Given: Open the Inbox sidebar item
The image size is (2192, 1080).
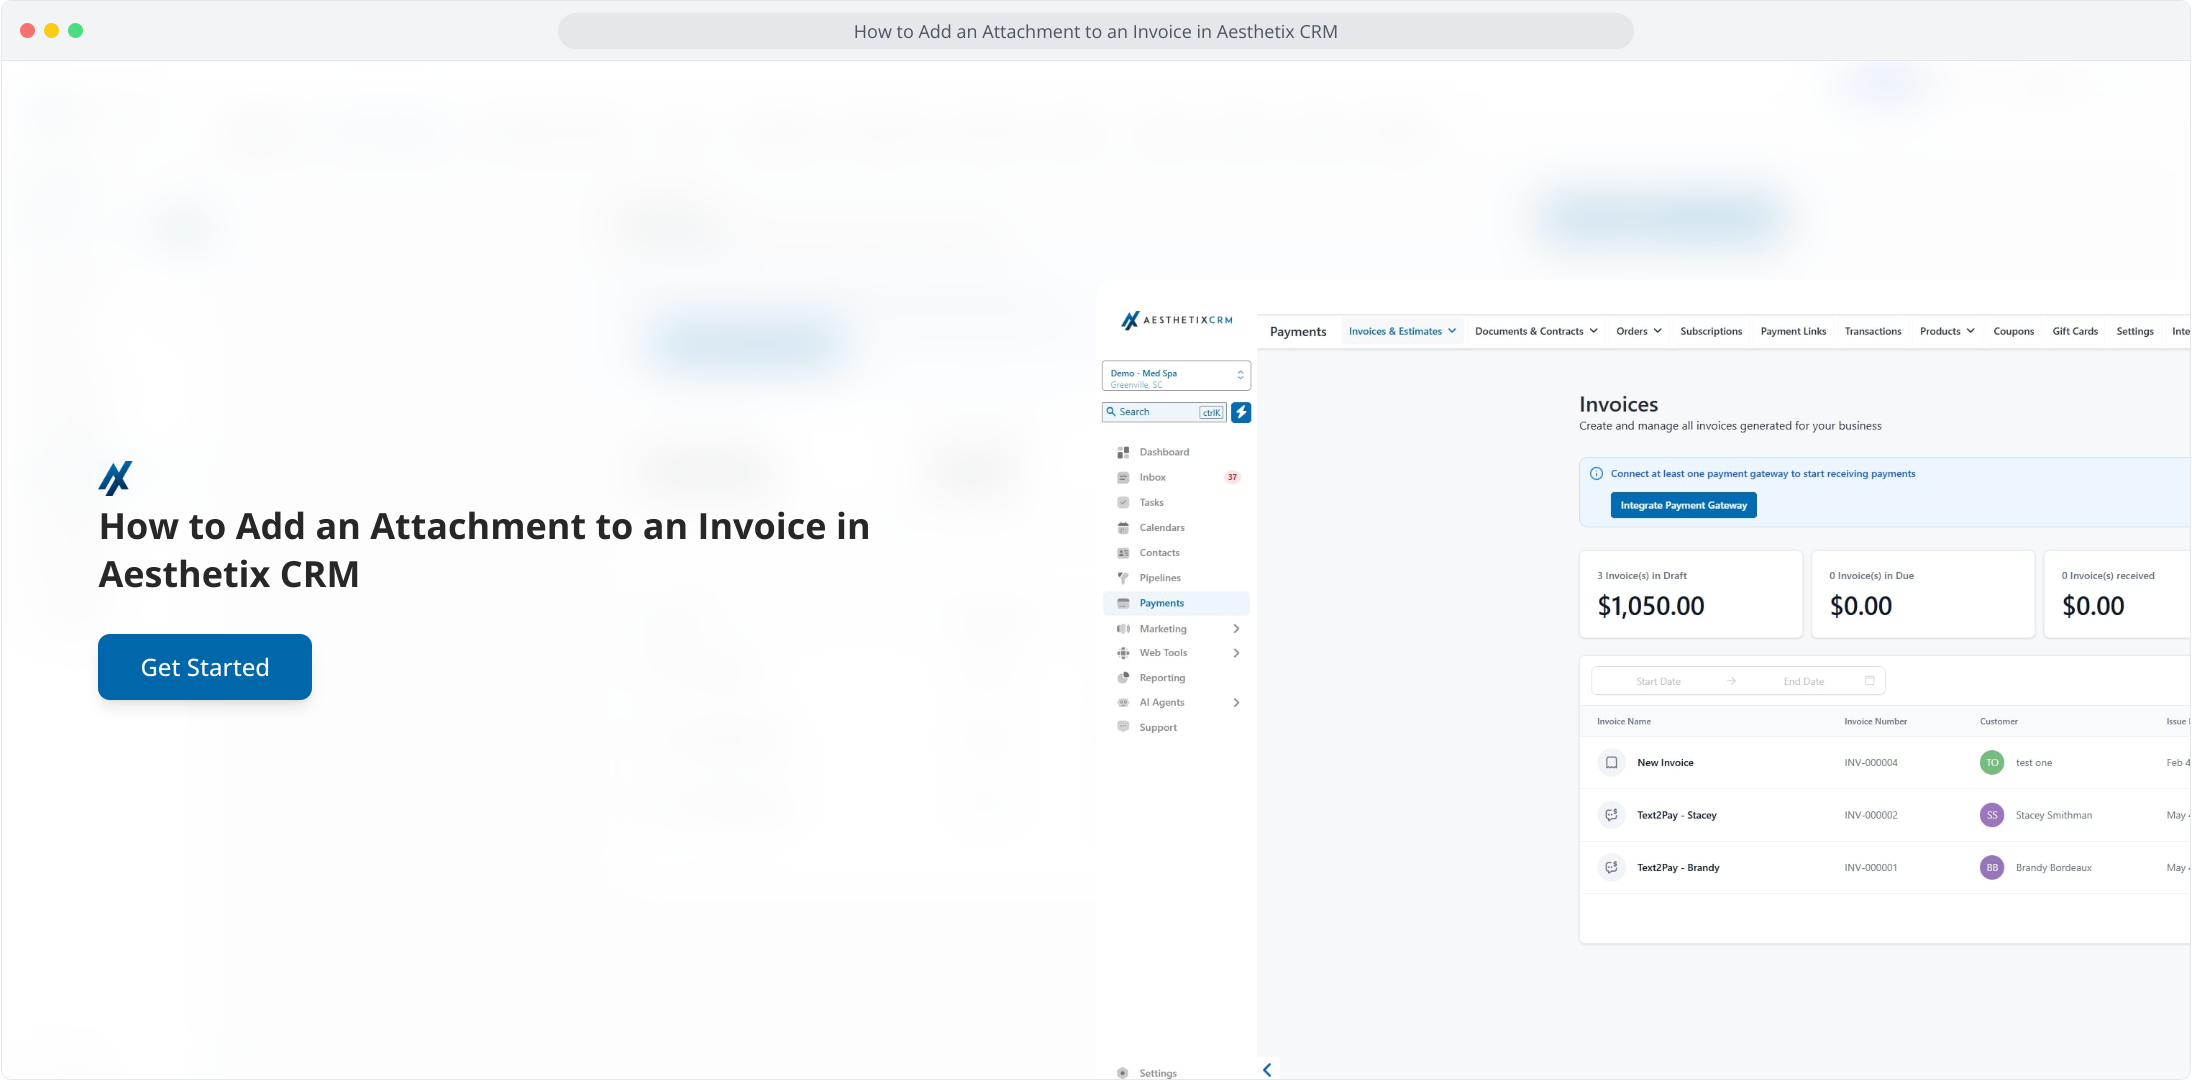Looking at the screenshot, I should click(1152, 477).
